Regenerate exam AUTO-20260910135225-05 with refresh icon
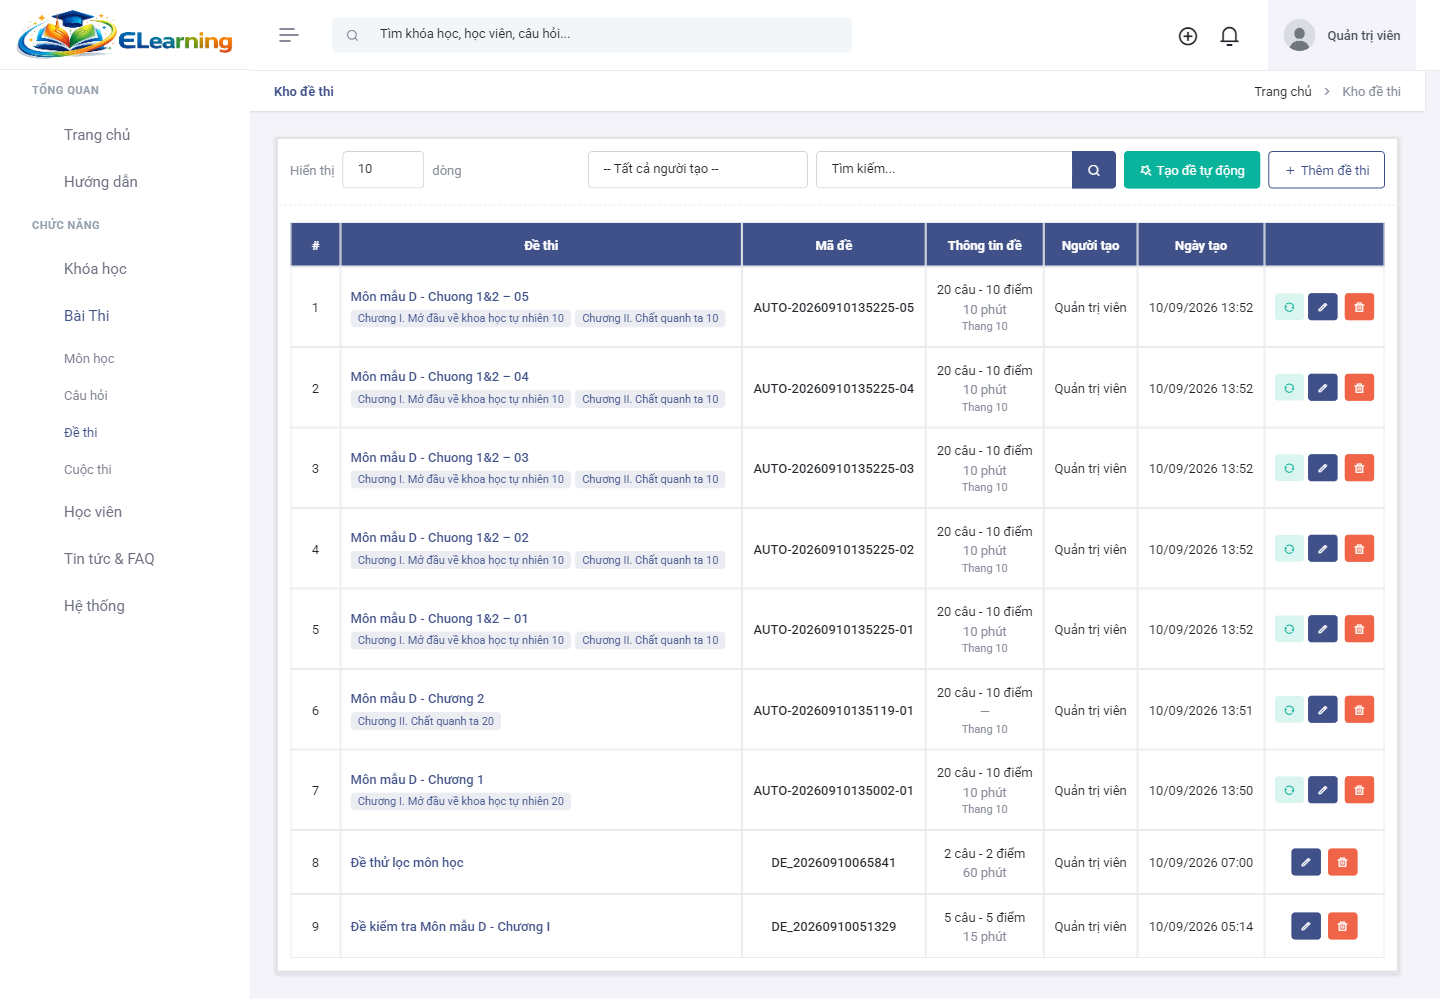The image size is (1440, 1000). pyautogui.click(x=1289, y=307)
